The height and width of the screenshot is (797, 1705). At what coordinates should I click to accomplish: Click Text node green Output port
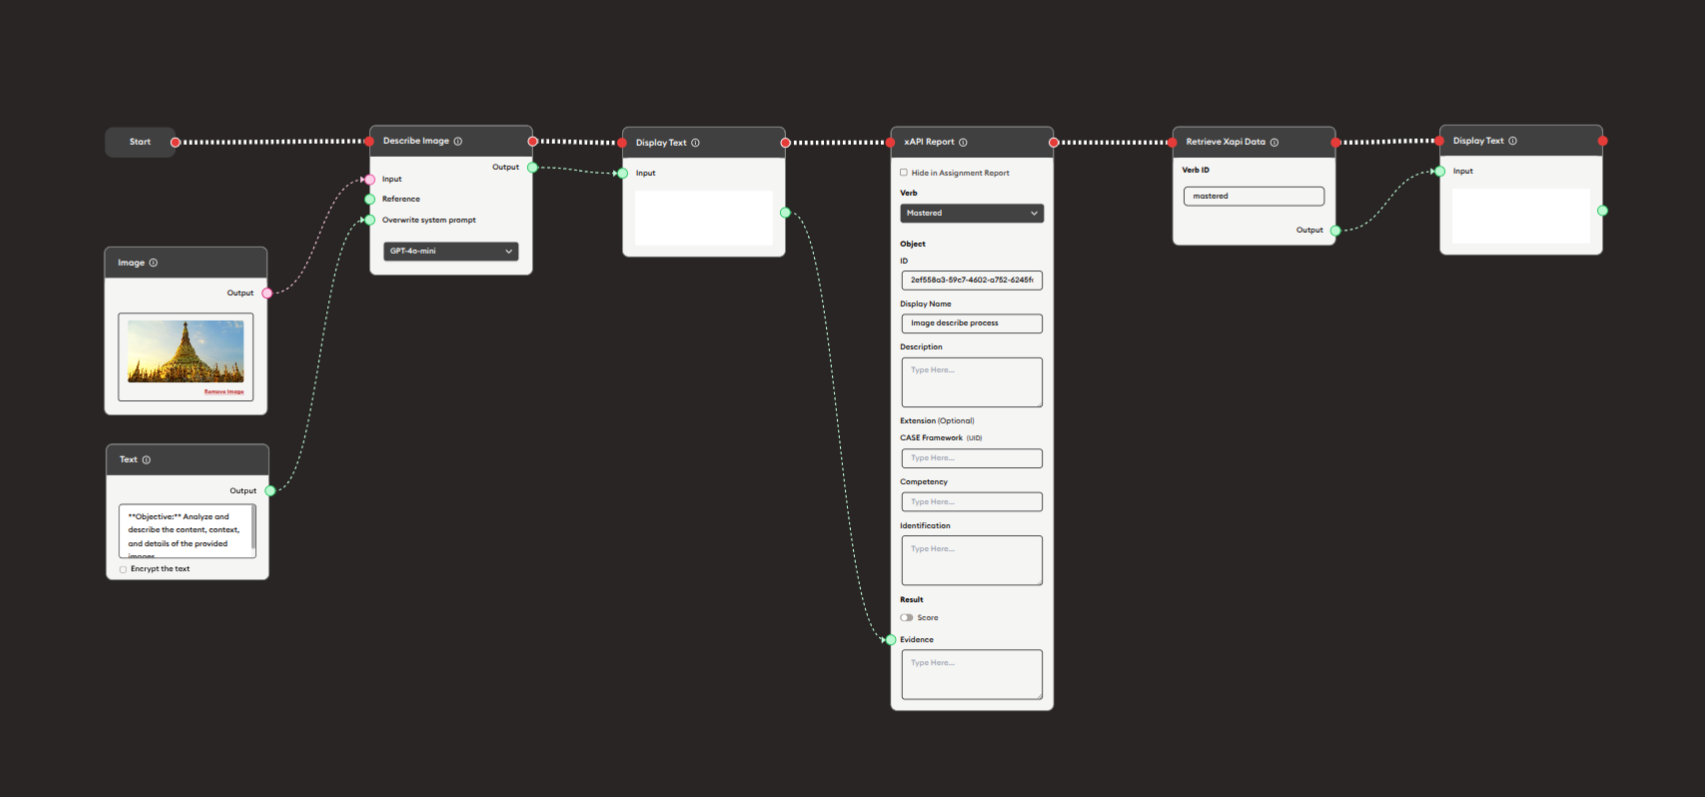tap(270, 491)
